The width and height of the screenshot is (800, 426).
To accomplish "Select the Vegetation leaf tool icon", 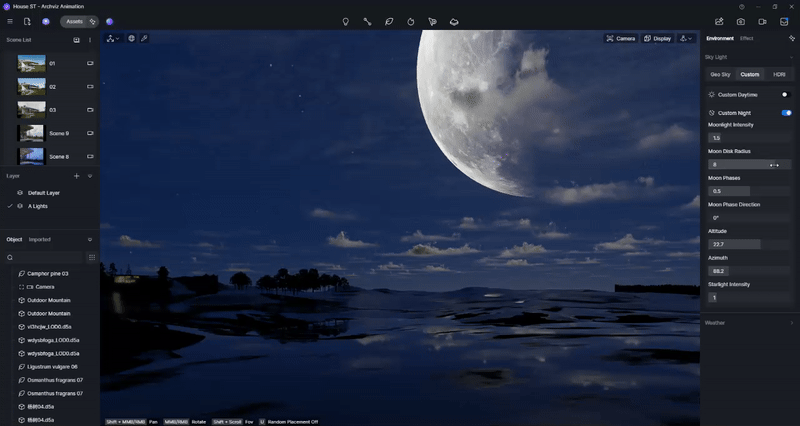I will click(x=389, y=21).
